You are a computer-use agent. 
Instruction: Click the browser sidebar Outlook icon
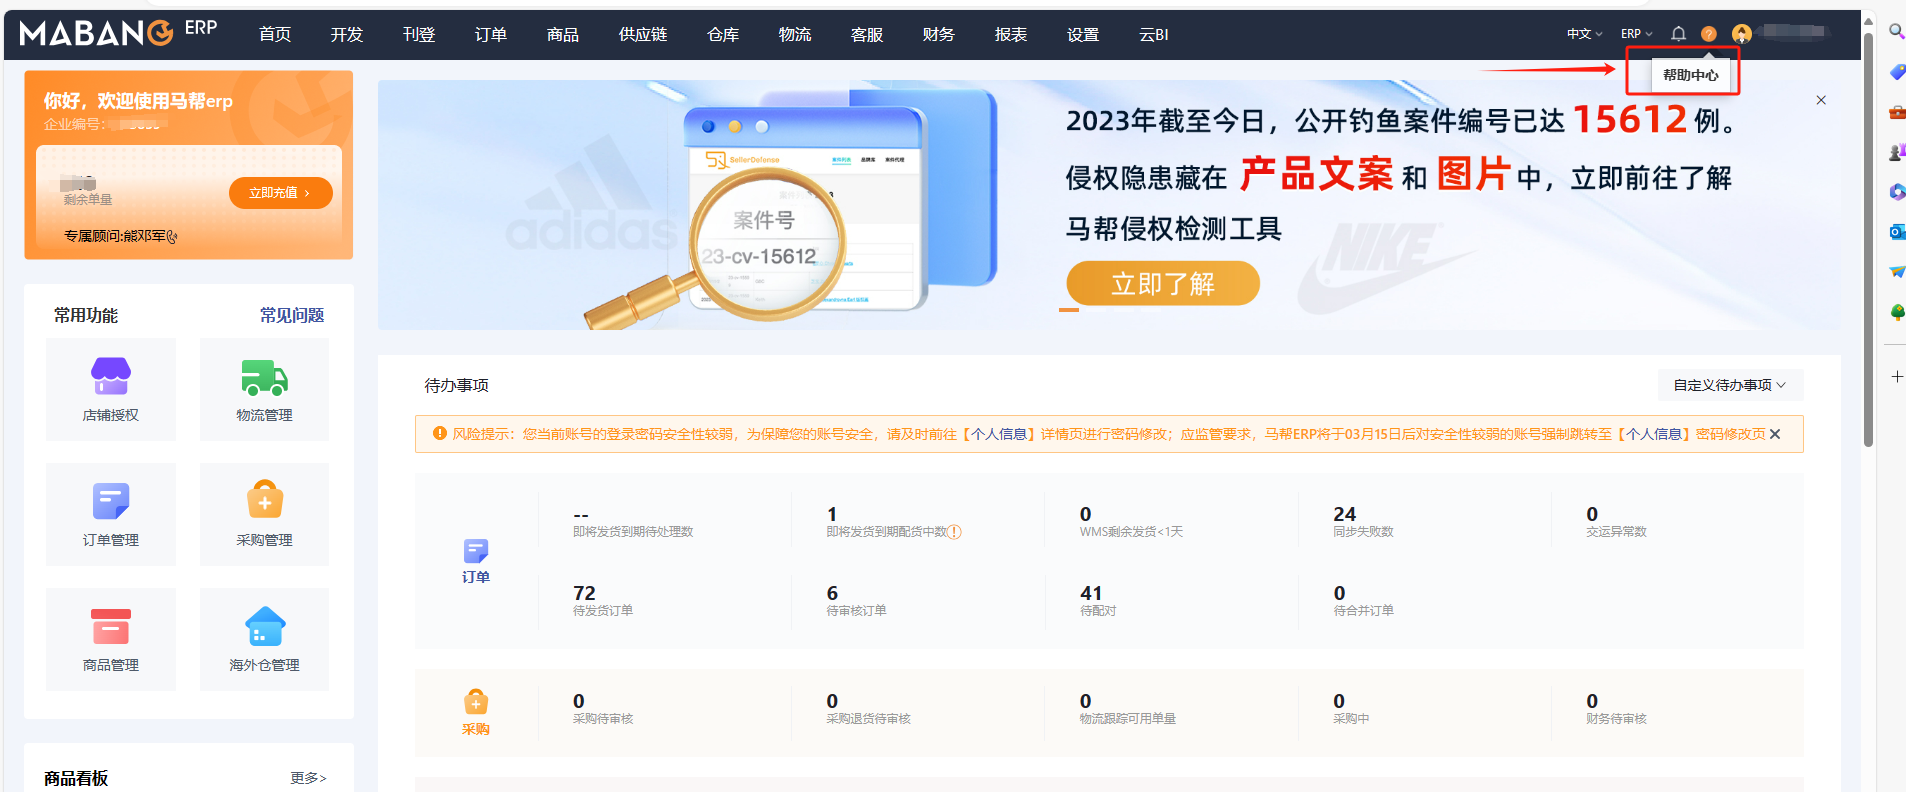(1896, 232)
